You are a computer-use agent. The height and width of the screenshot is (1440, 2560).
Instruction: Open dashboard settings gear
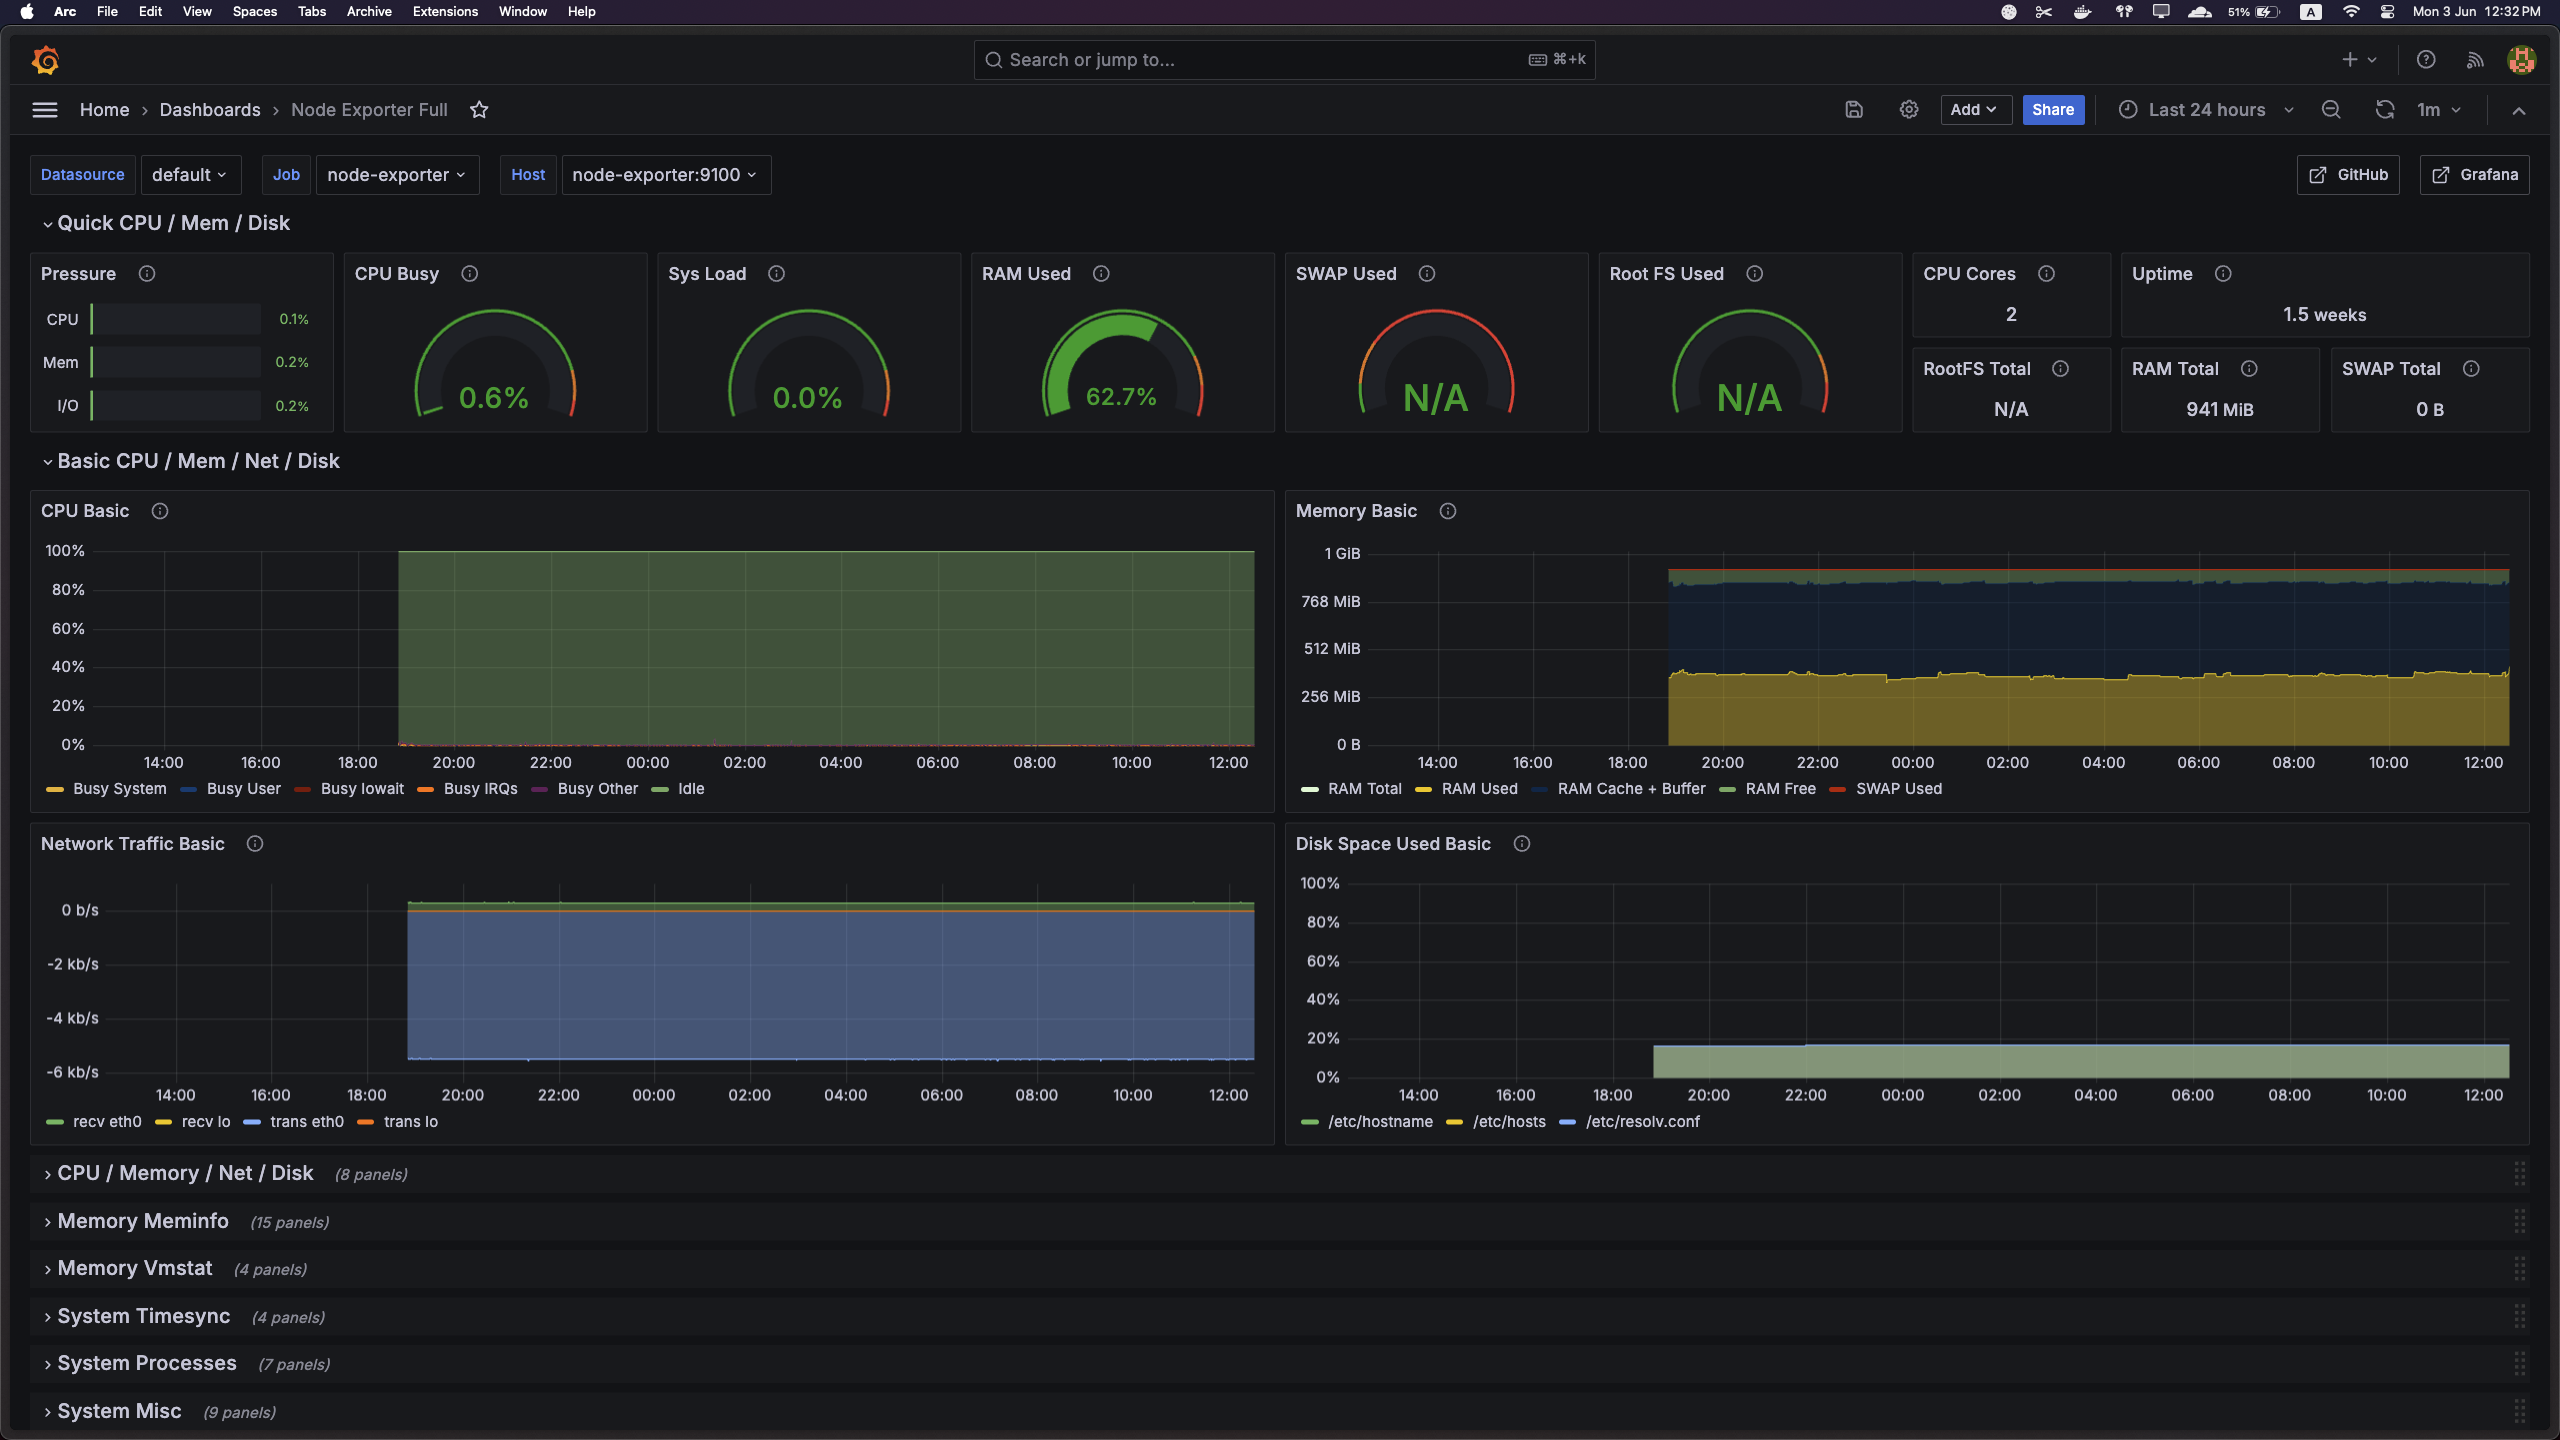tap(1908, 110)
